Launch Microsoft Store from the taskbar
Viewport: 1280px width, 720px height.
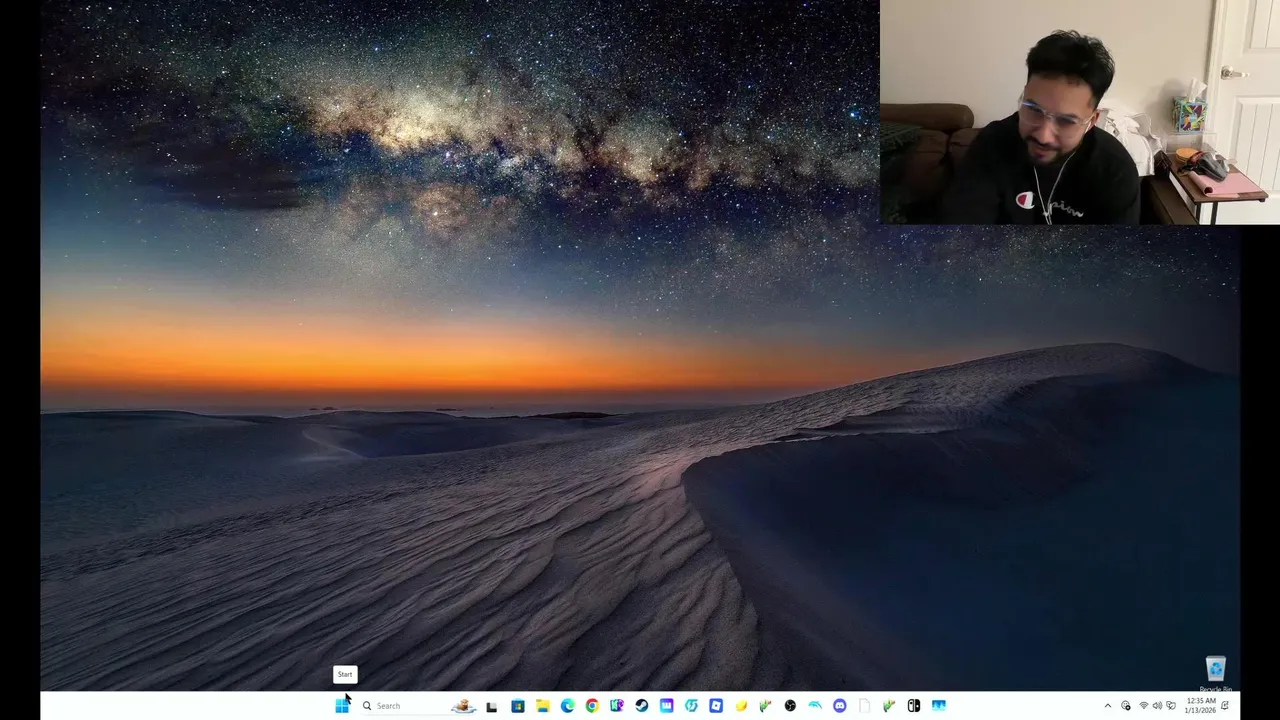pyautogui.click(x=518, y=706)
